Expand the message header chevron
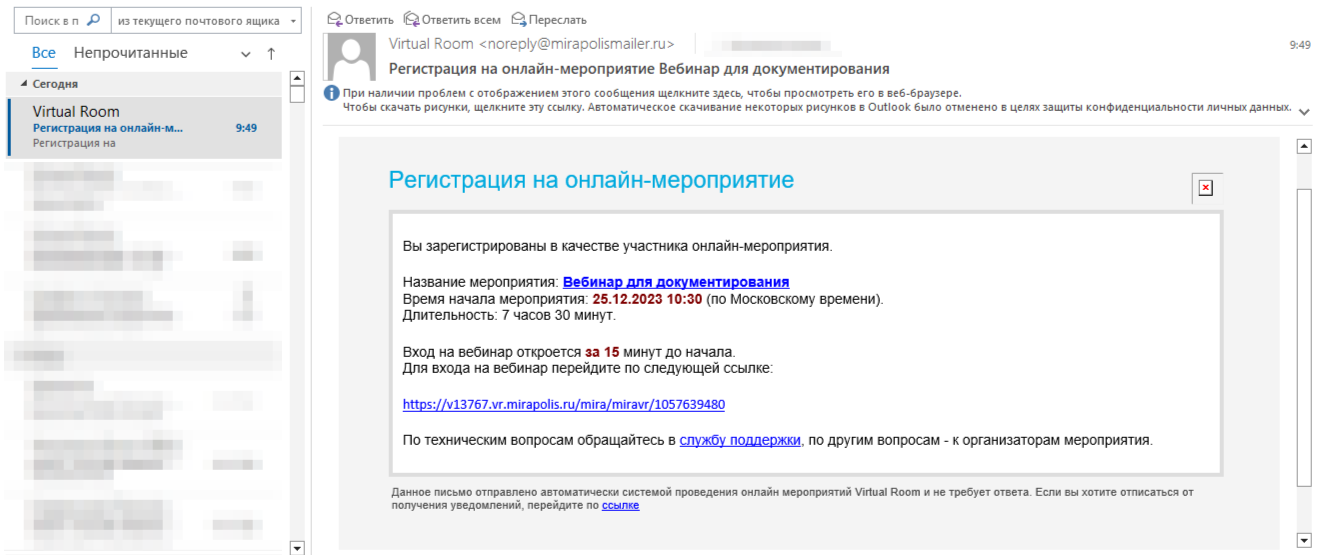Screen dimensions: 1319x555 [1304, 111]
